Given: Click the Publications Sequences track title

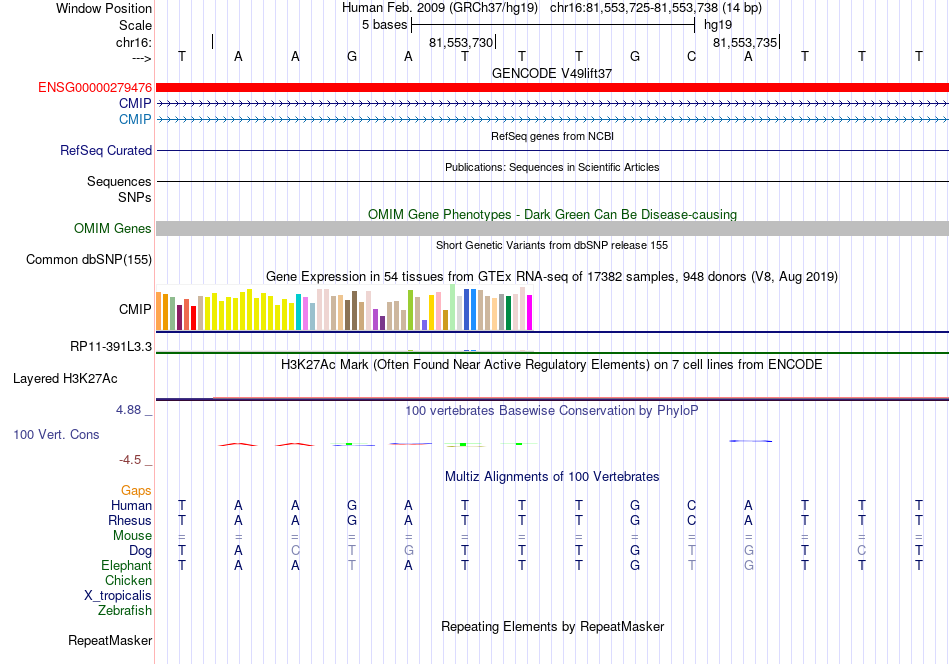Looking at the screenshot, I should 552,167.
